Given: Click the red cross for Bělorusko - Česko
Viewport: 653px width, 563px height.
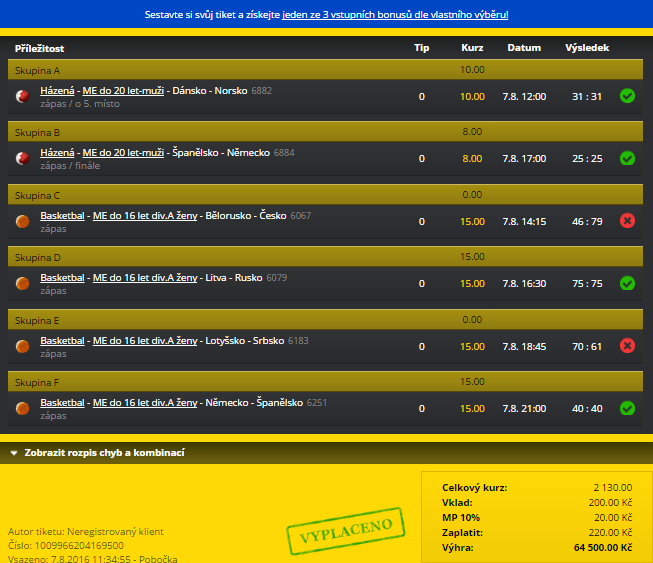Looking at the screenshot, I should (x=627, y=221).
